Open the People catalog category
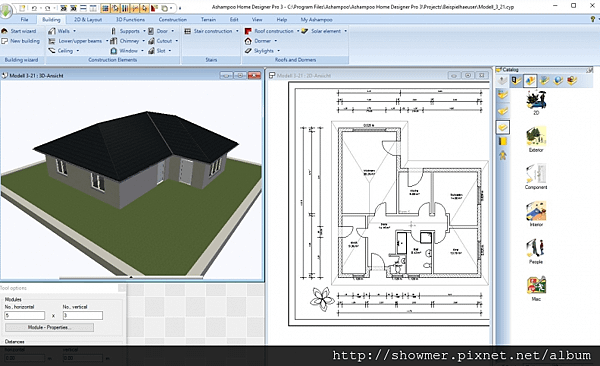The width and height of the screenshot is (600, 366). tap(536, 251)
